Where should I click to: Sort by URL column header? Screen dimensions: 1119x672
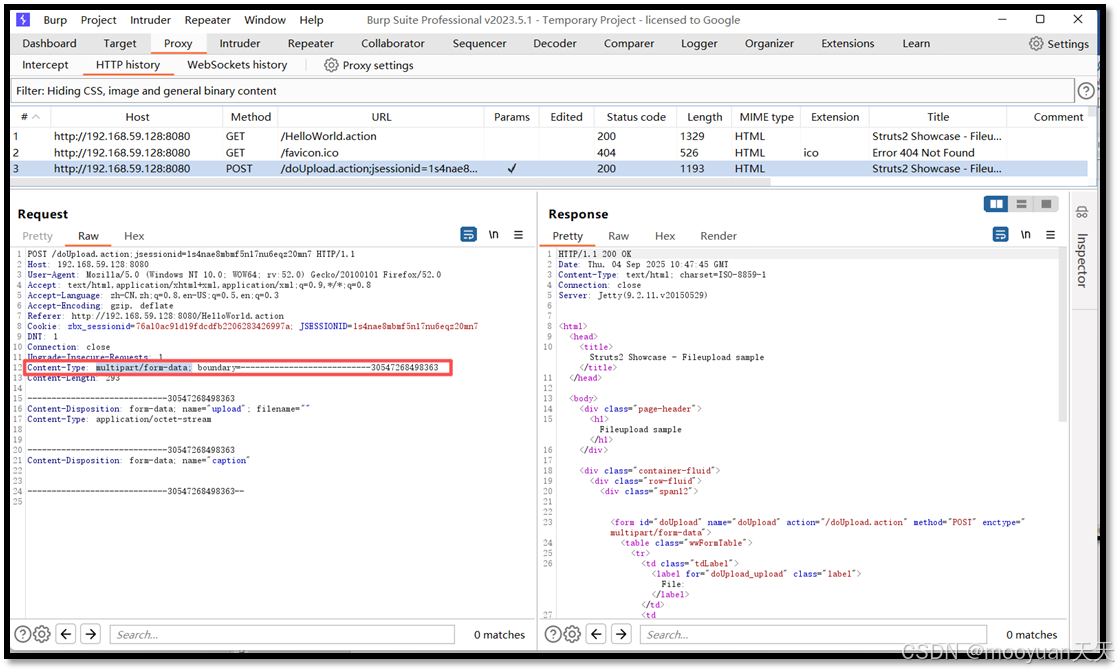(x=381, y=117)
